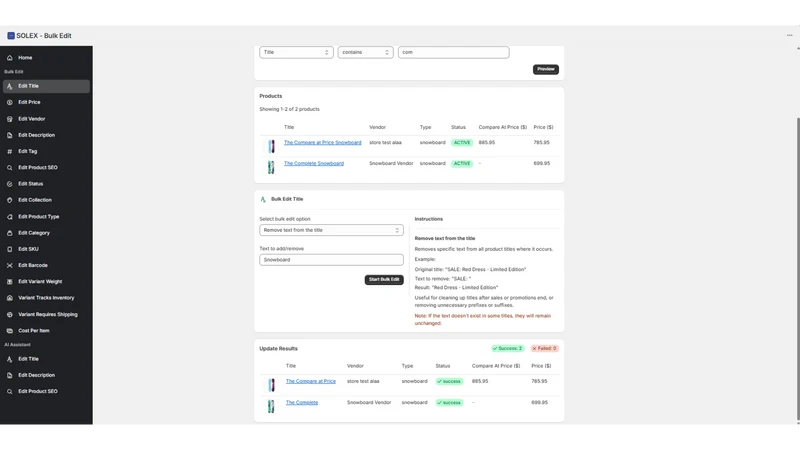Click the Edit Description document icon under Bulk Edit
The height and width of the screenshot is (450, 800).
coord(10,135)
